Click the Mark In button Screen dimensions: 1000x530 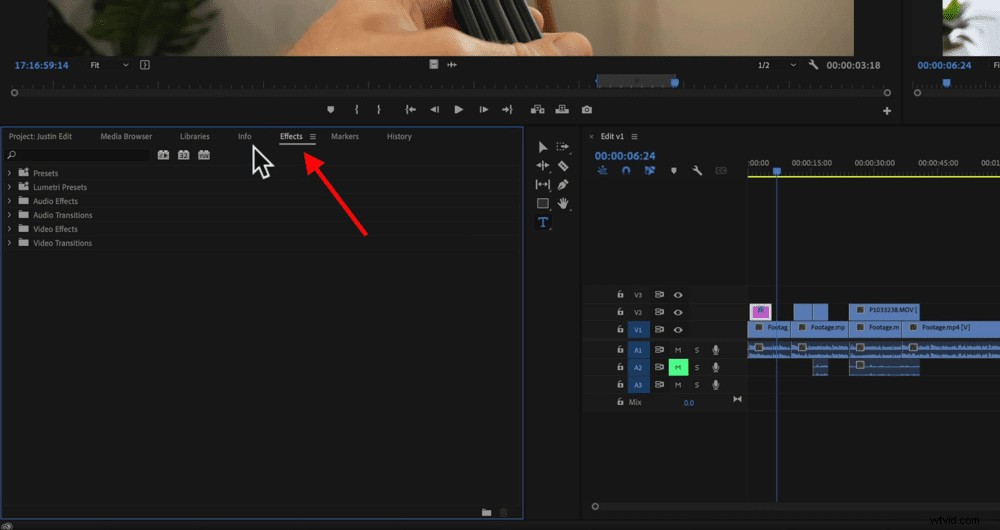357,110
